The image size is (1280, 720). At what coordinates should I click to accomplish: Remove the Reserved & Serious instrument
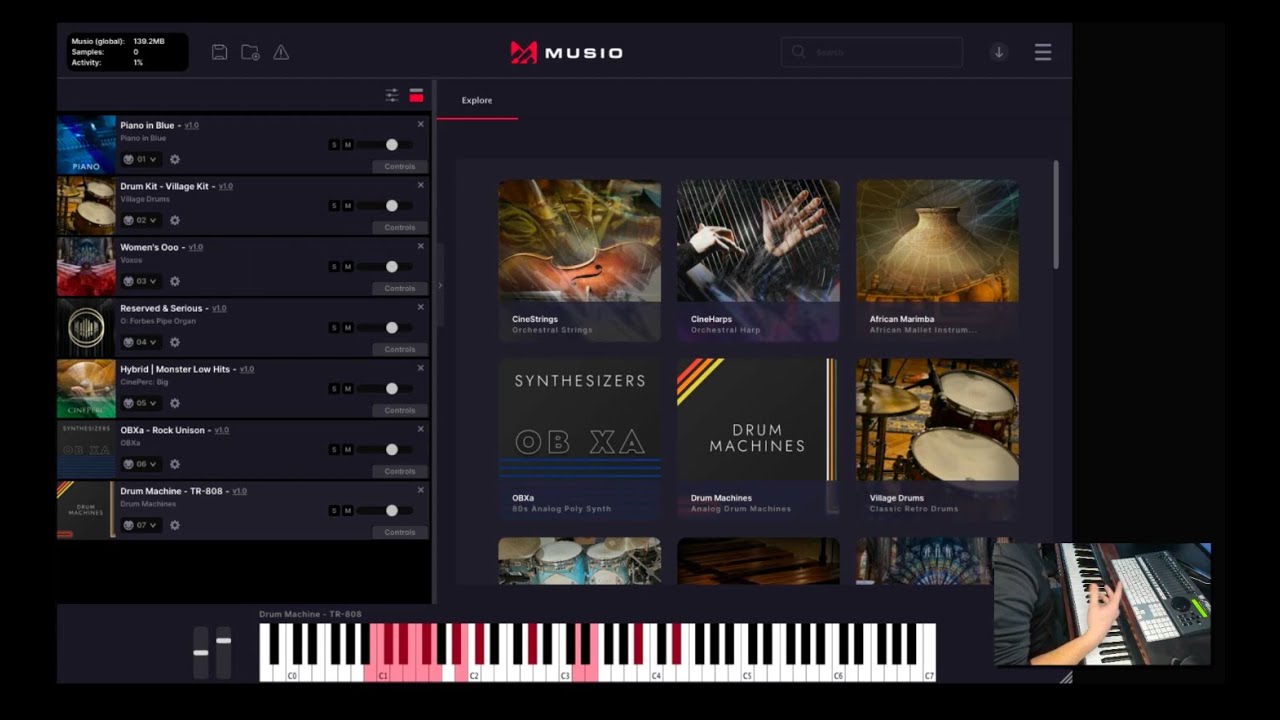421,307
